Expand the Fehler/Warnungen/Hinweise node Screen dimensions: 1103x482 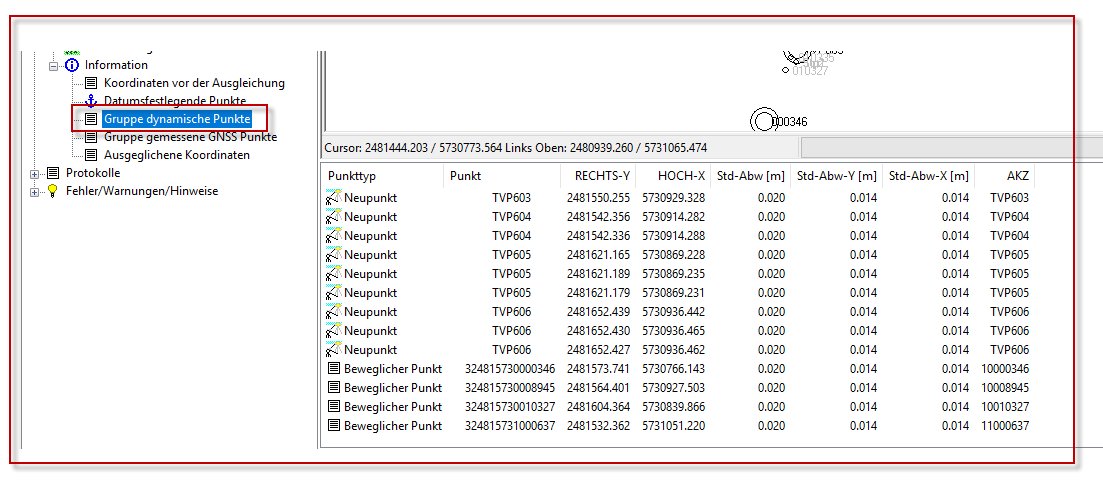[x=36, y=191]
